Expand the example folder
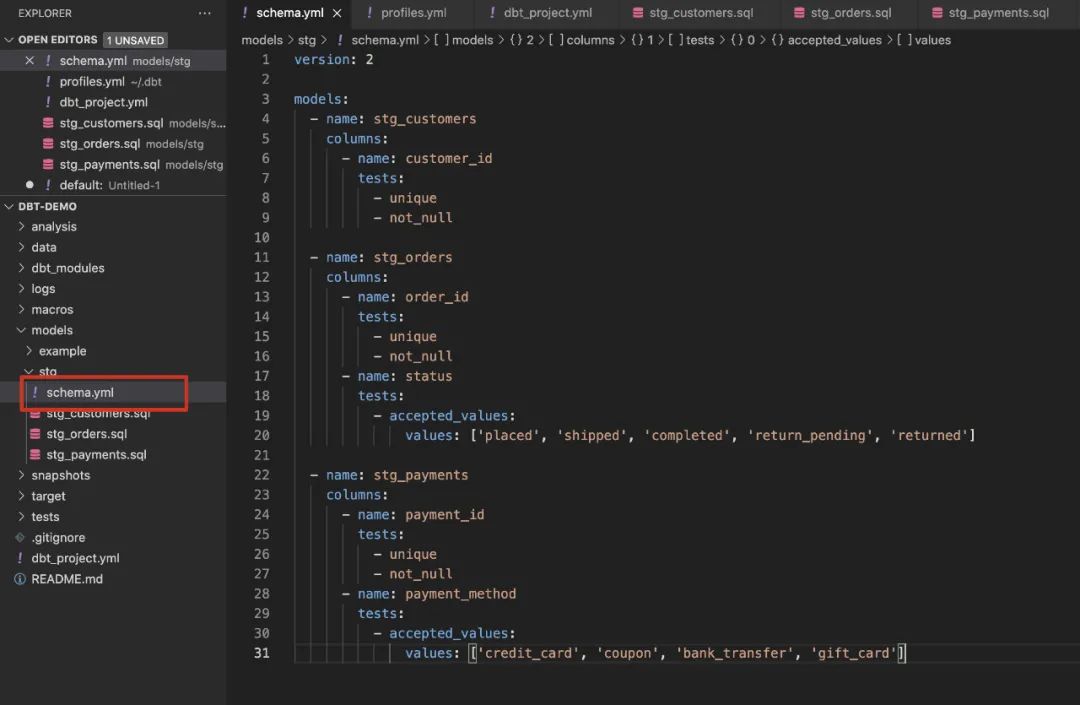The height and width of the screenshot is (705, 1080). pos(29,350)
